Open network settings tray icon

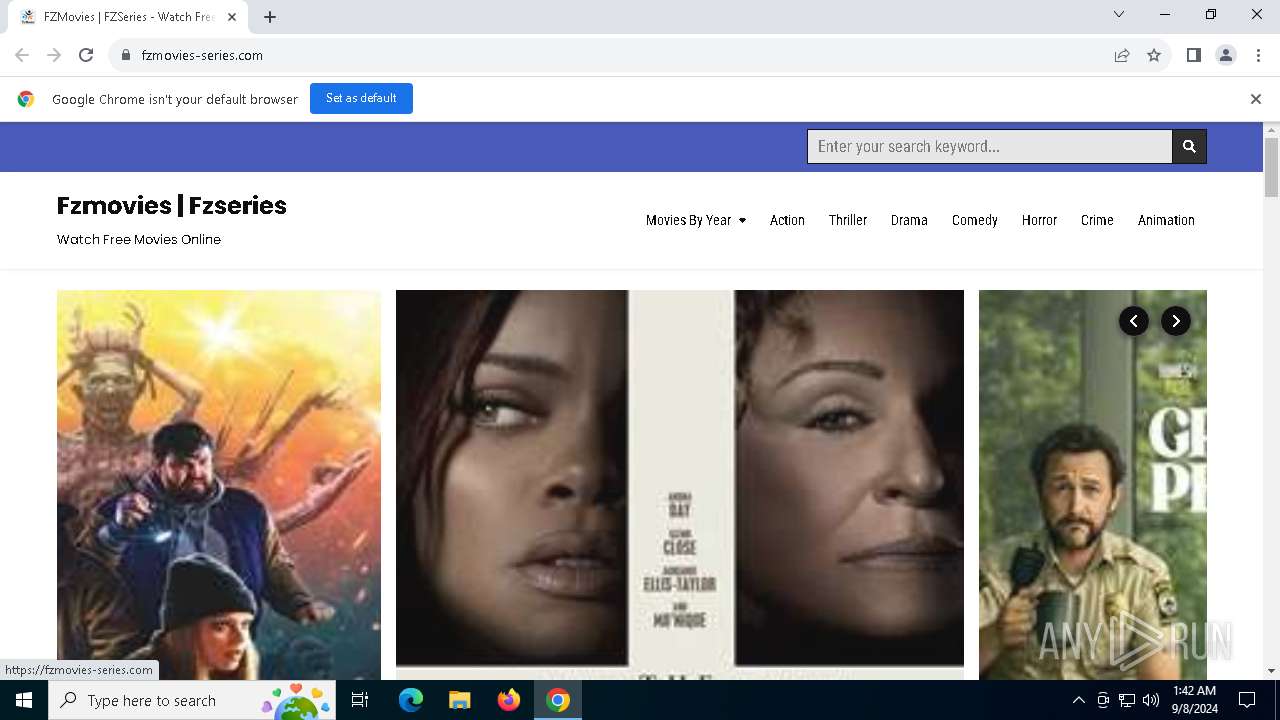click(1127, 700)
